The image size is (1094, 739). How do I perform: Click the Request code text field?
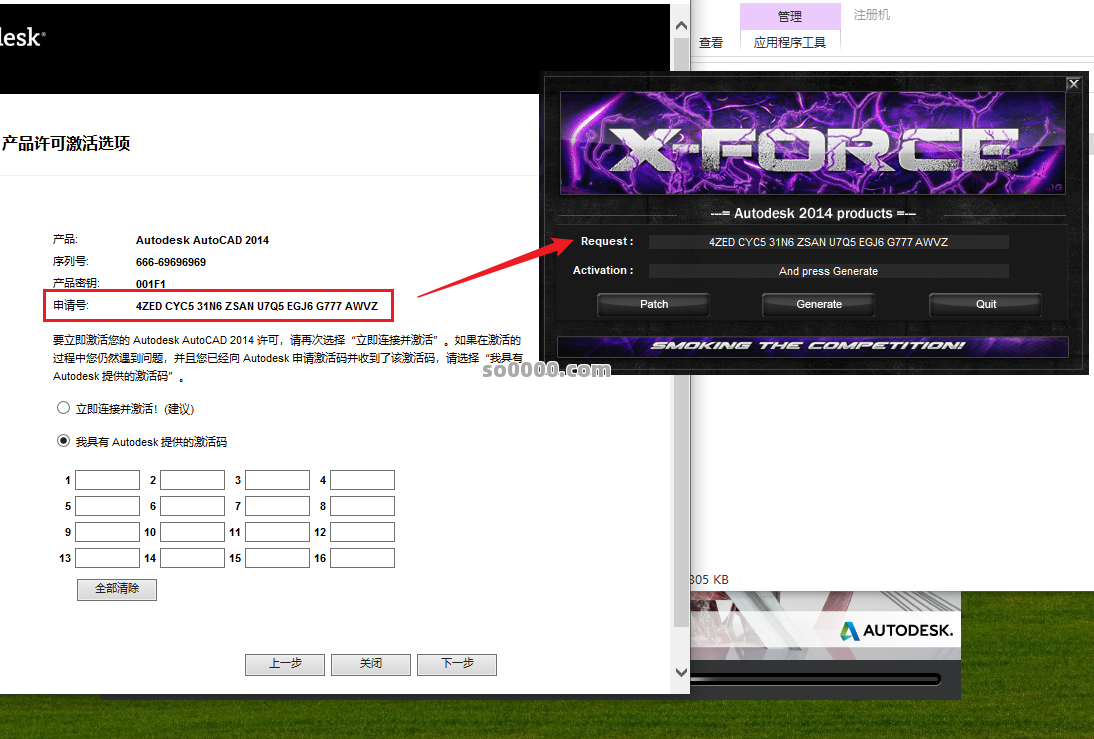coord(828,242)
